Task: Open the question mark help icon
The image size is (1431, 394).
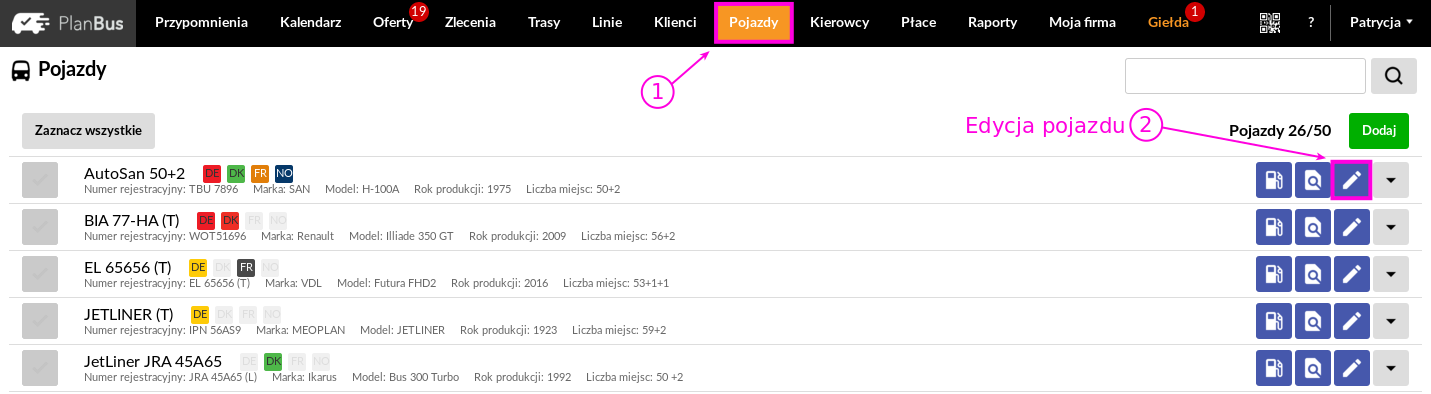Action: click(1310, 23)
